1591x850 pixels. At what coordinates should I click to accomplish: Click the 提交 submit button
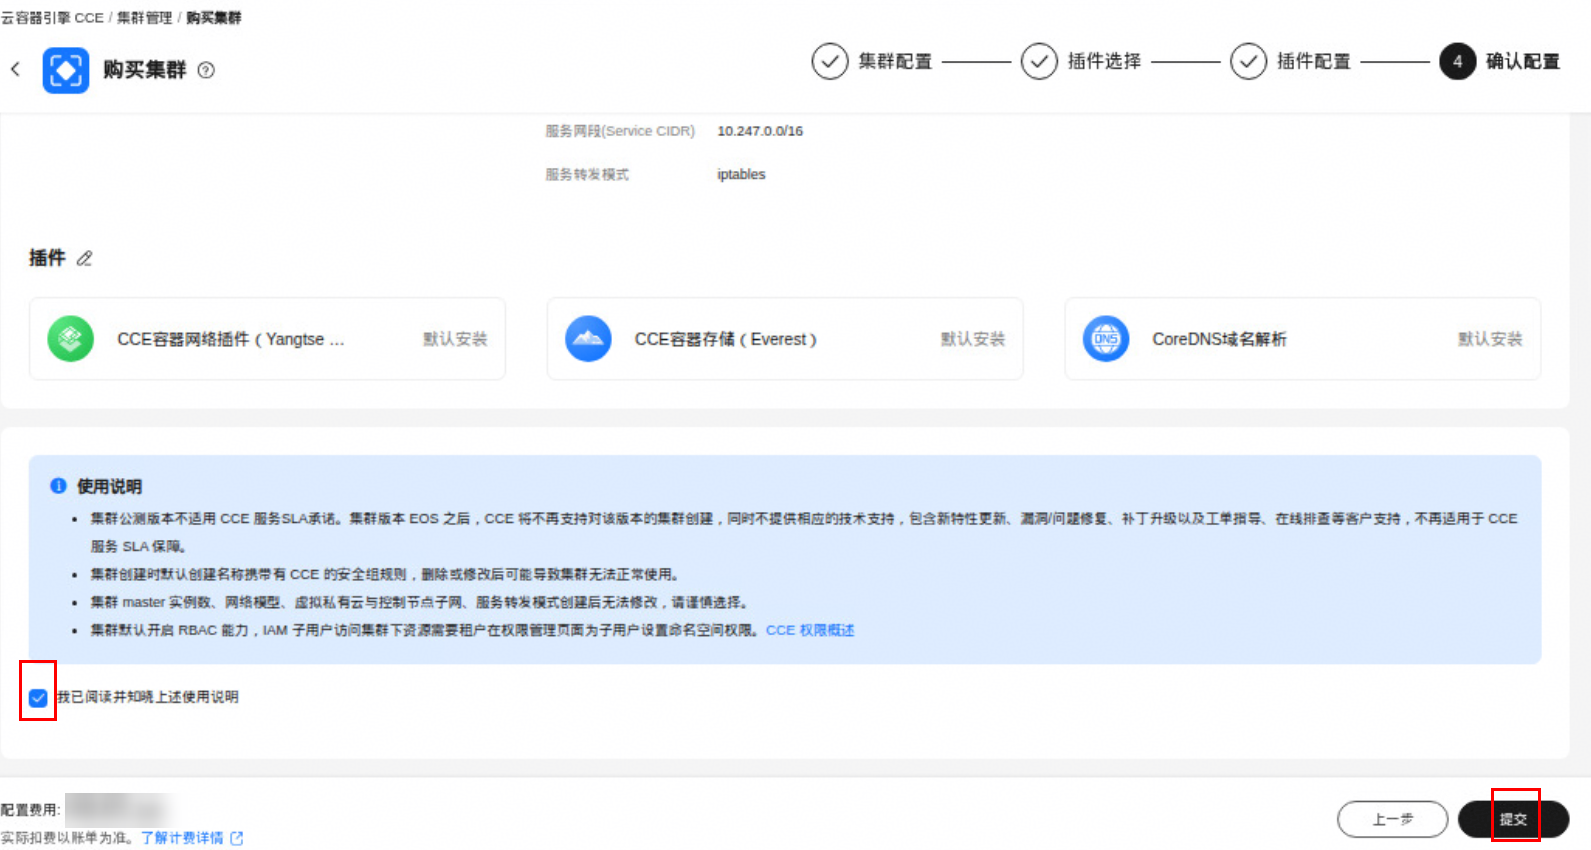click(1513, 819)
